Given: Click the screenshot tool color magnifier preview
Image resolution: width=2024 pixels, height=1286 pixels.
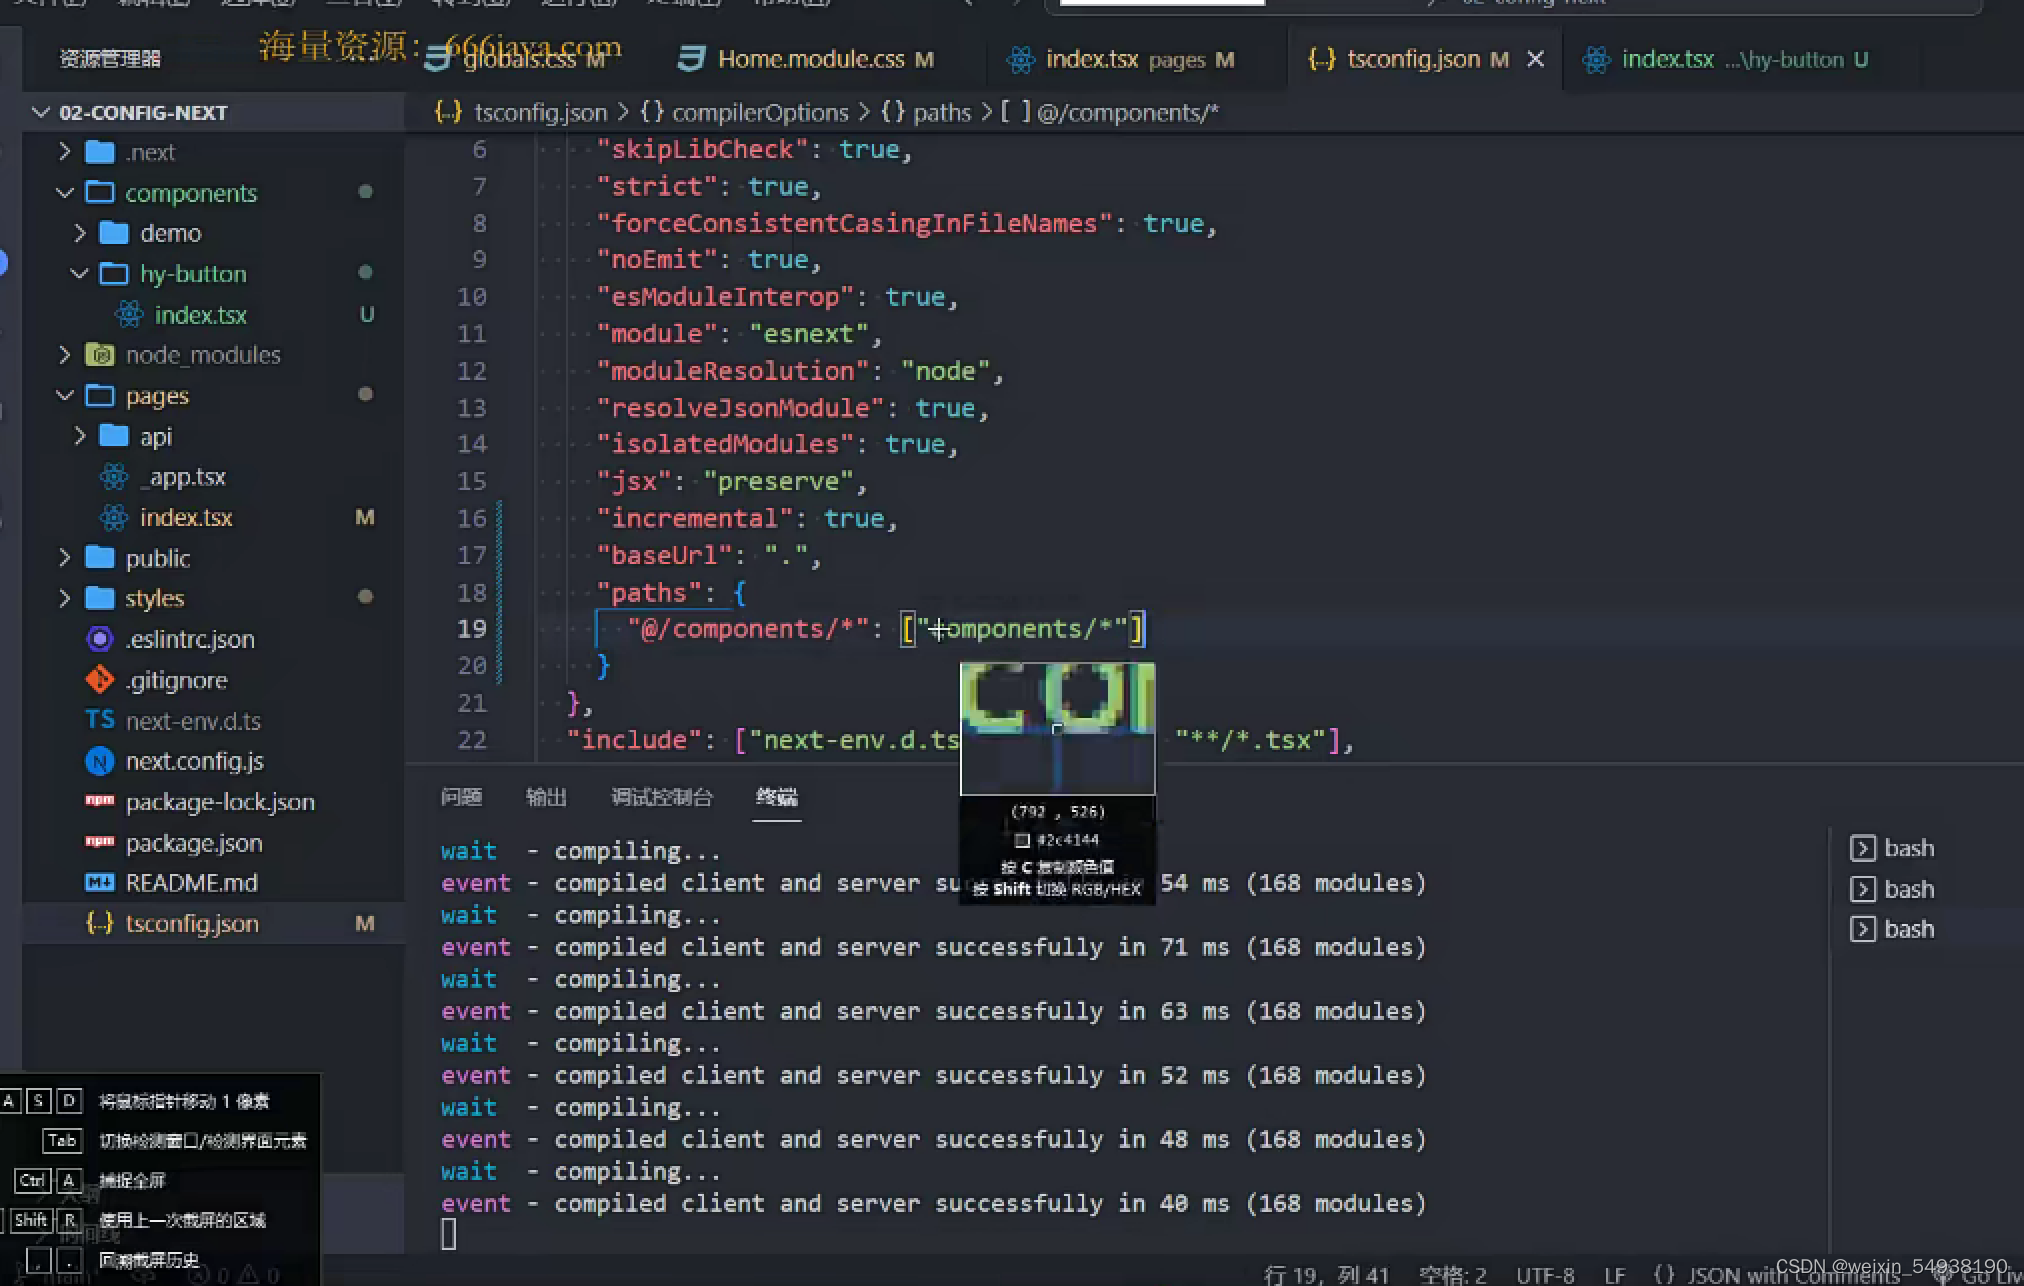Looking at the screenshot, I should pyautogui.click(x=1057, y=728).
